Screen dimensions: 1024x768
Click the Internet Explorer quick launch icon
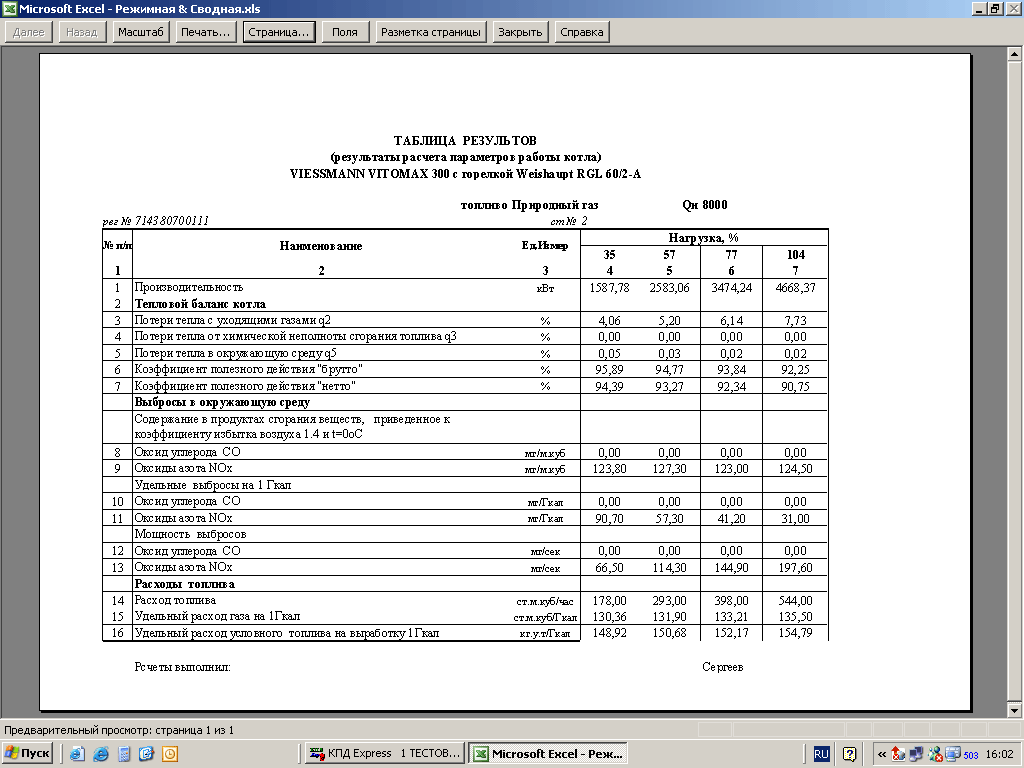(99, 754)
